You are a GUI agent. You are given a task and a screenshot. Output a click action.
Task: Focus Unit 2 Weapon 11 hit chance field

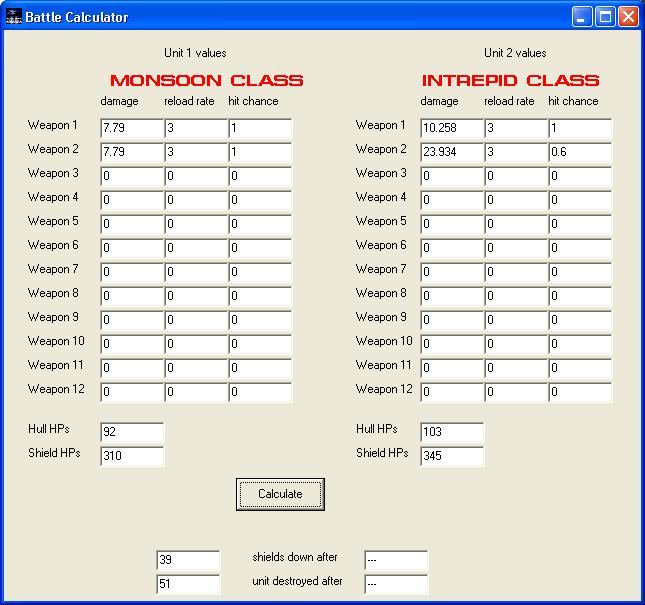[x=580, y=368]
